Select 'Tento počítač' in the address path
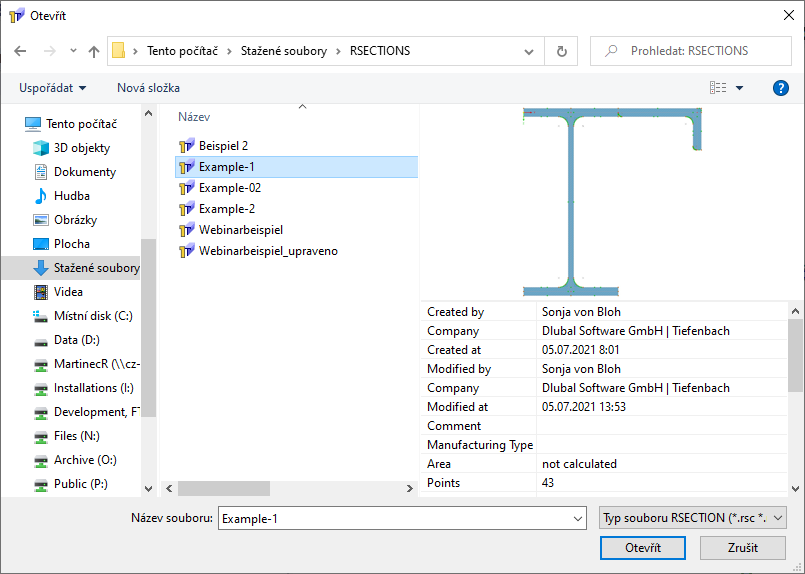 click(182, 51)
